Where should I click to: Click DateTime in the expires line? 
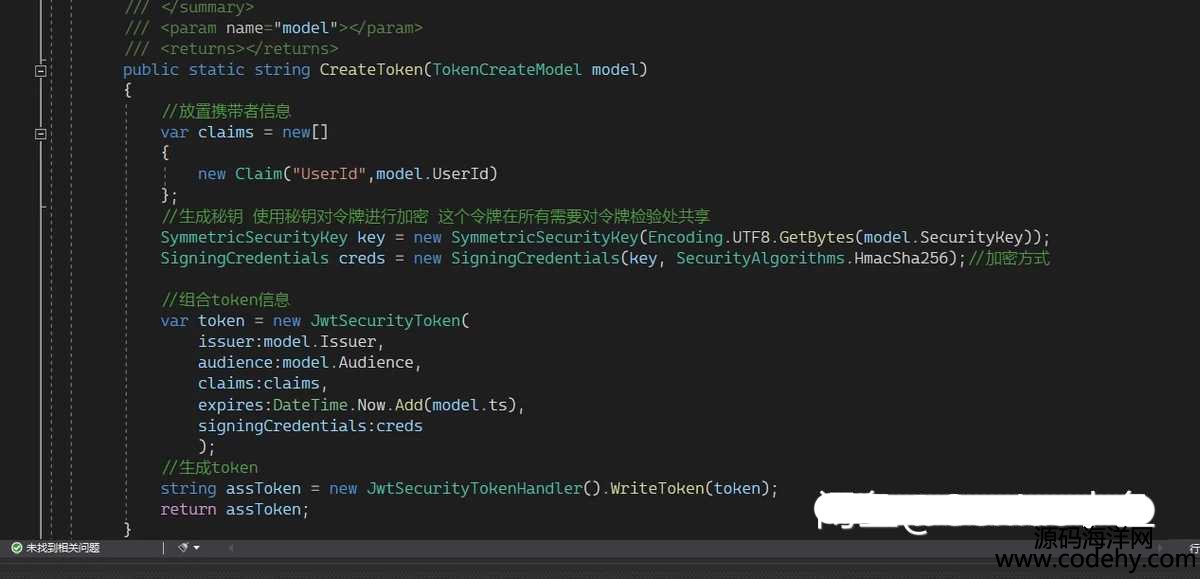310,405
